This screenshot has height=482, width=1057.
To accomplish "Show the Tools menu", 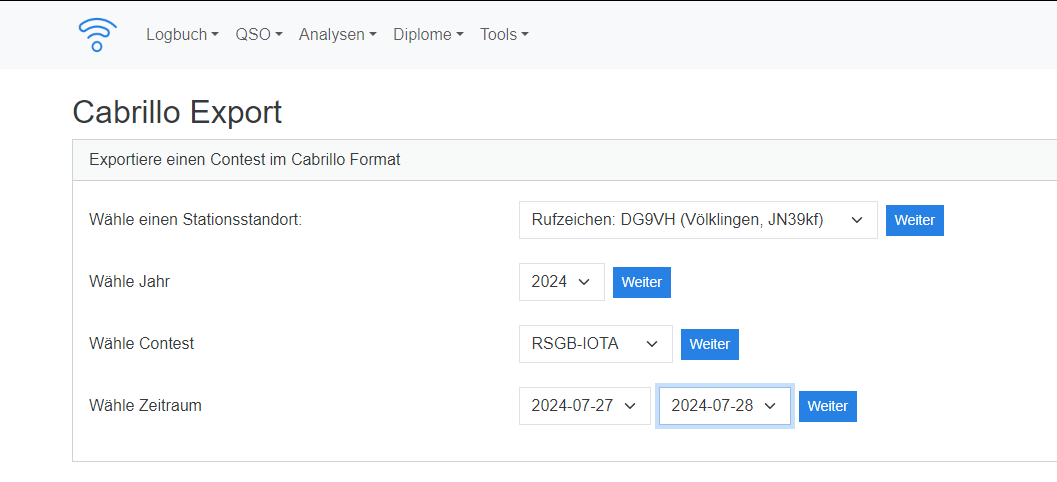I will (x=504, y=34).
